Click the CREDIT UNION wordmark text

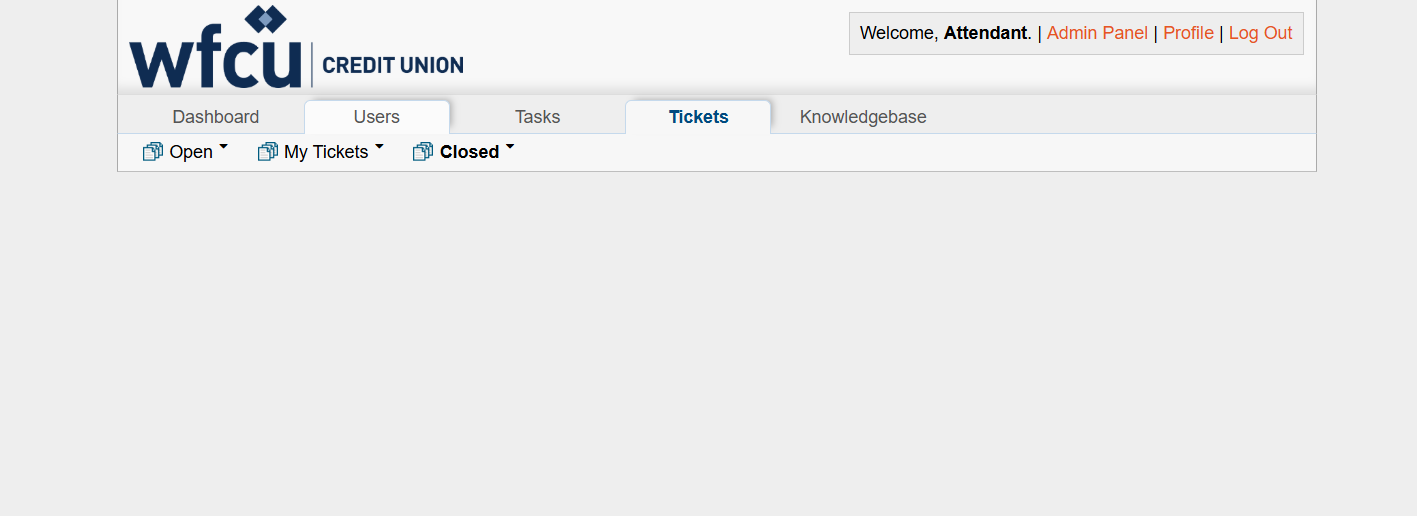(393, 66)
